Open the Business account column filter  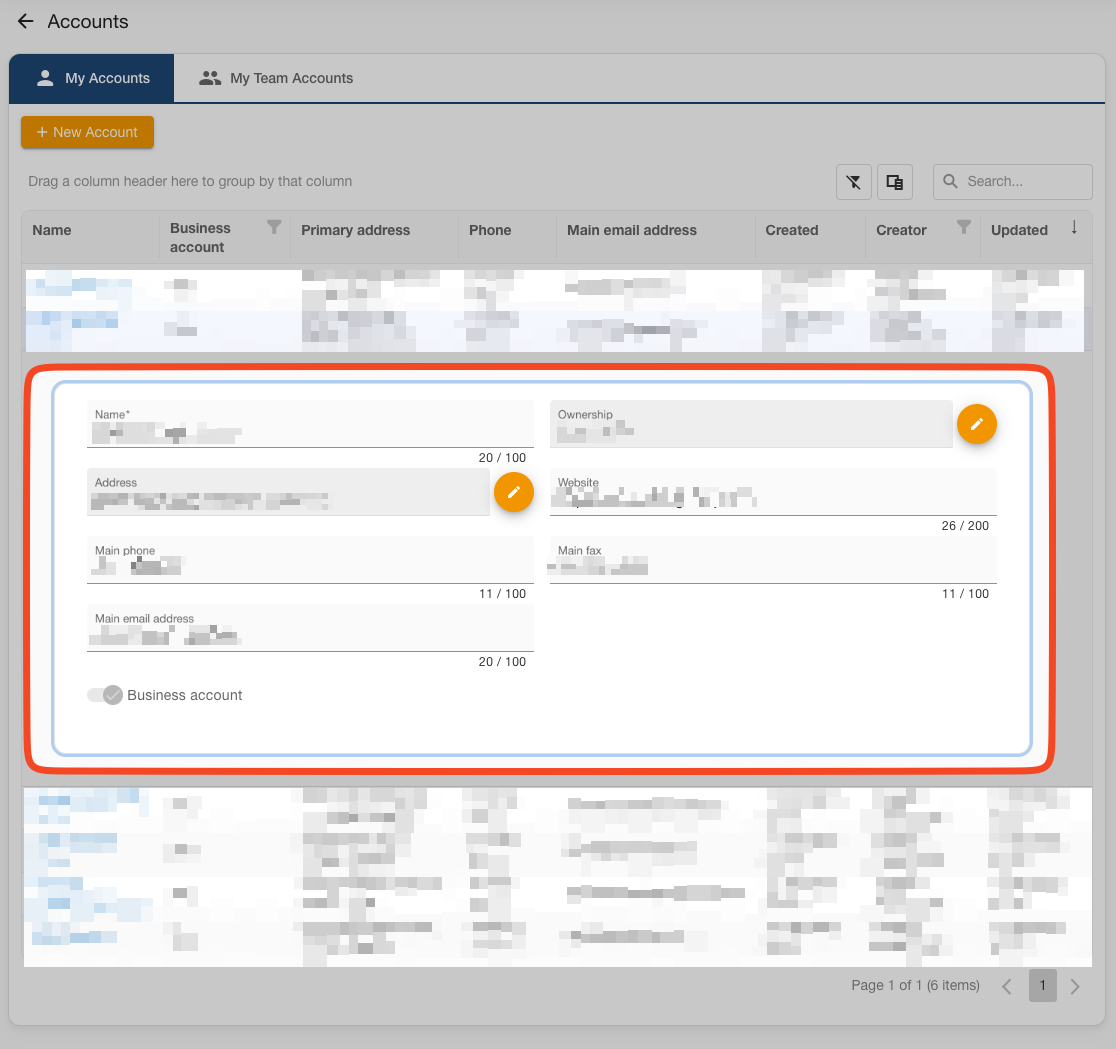pyautogui.click(x=274, y=228)
